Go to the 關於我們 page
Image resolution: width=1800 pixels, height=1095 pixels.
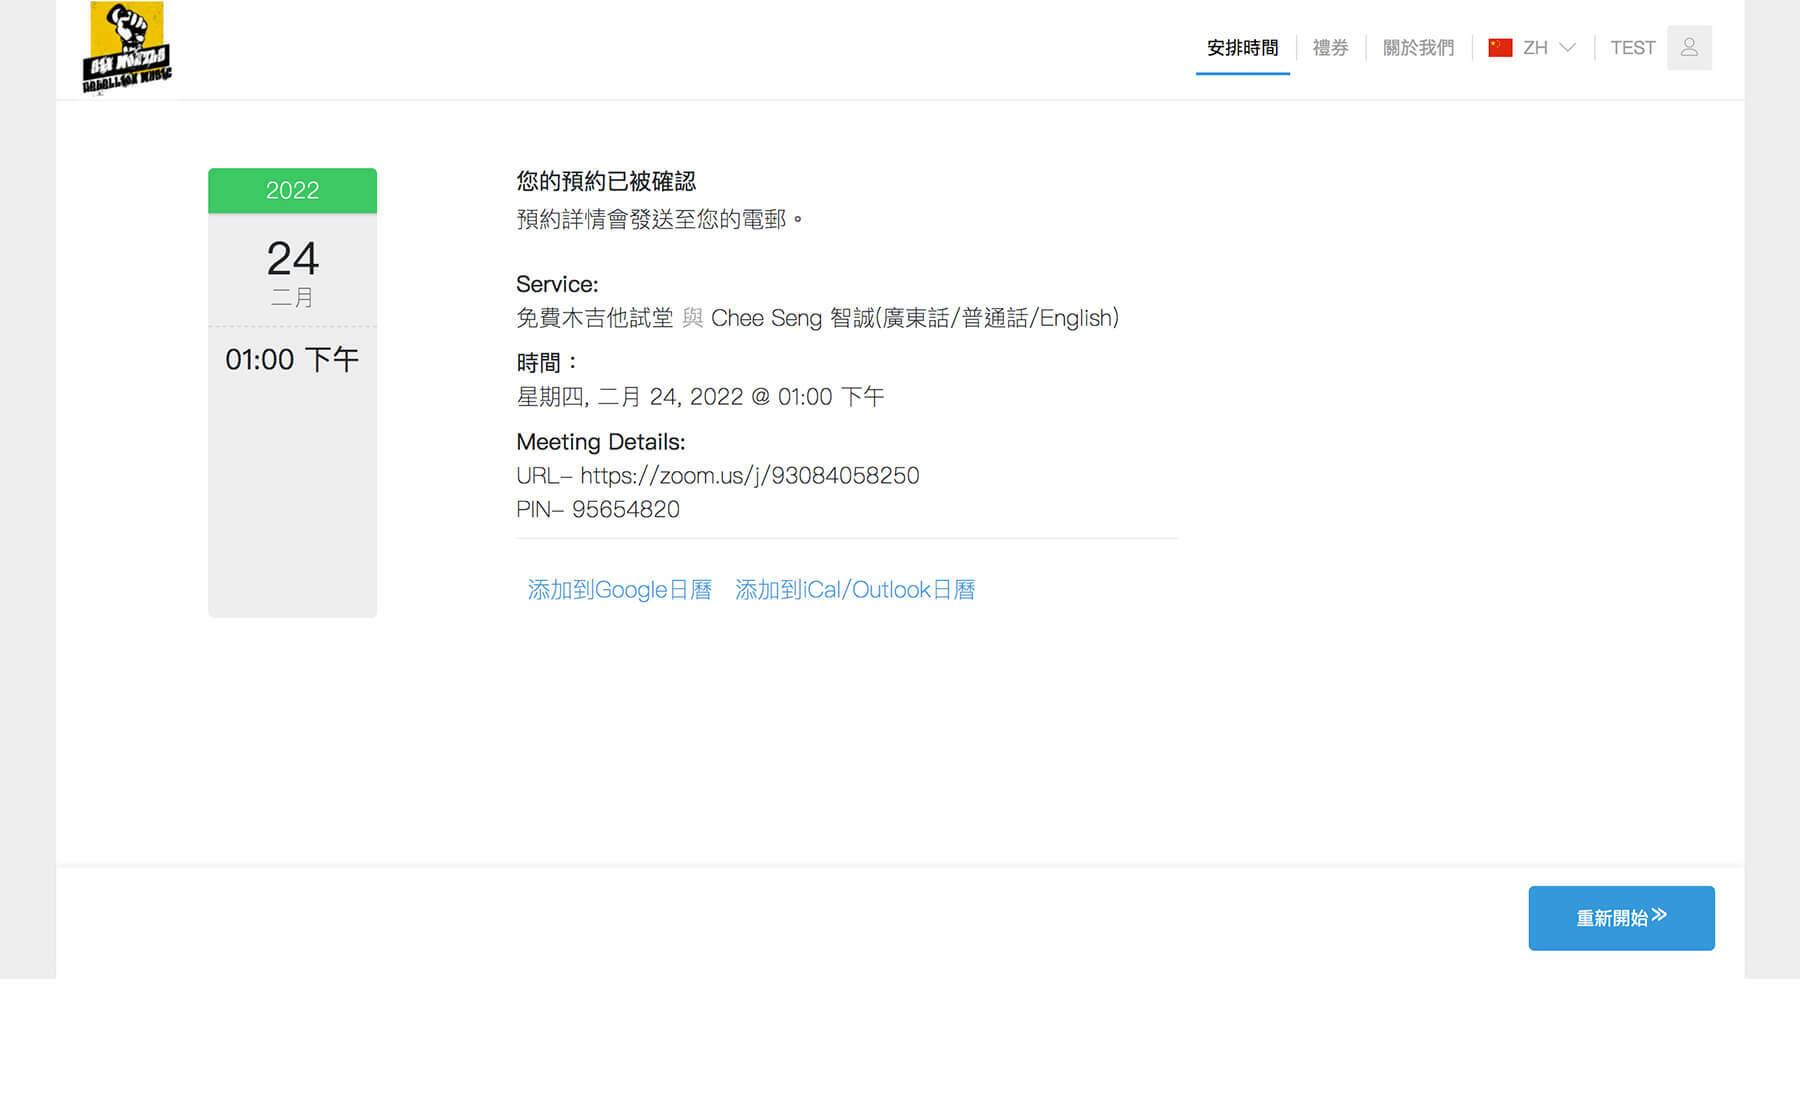click(x=1418, y=48)
